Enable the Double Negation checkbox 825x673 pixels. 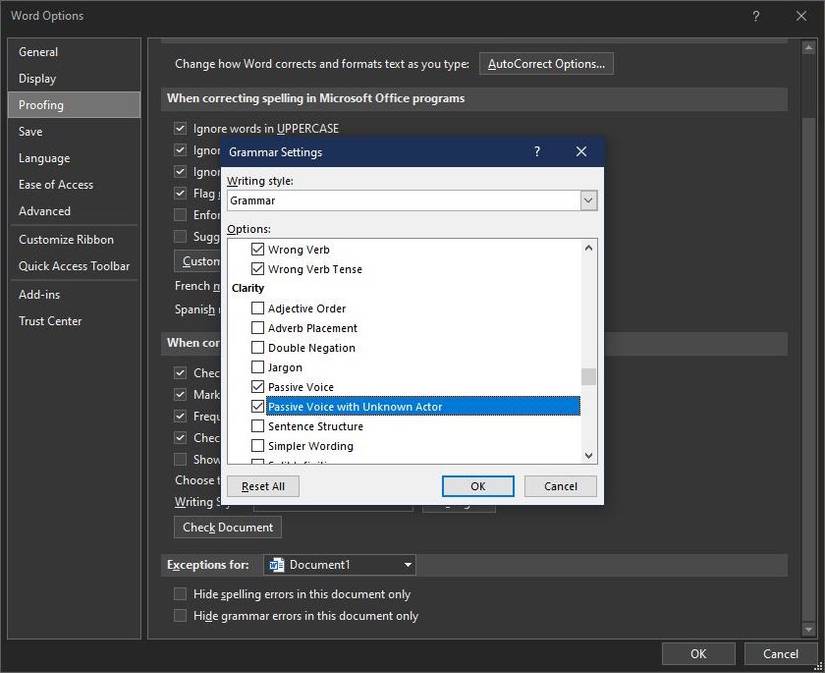point(258,348)
